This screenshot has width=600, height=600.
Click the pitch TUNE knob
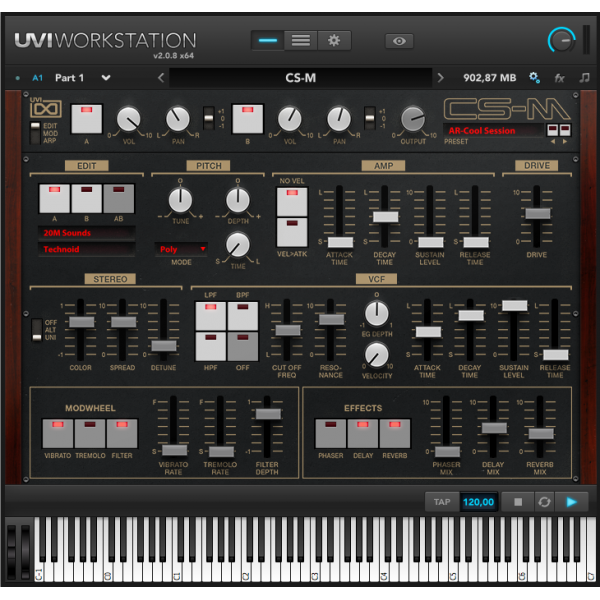(x=180, y=200)
